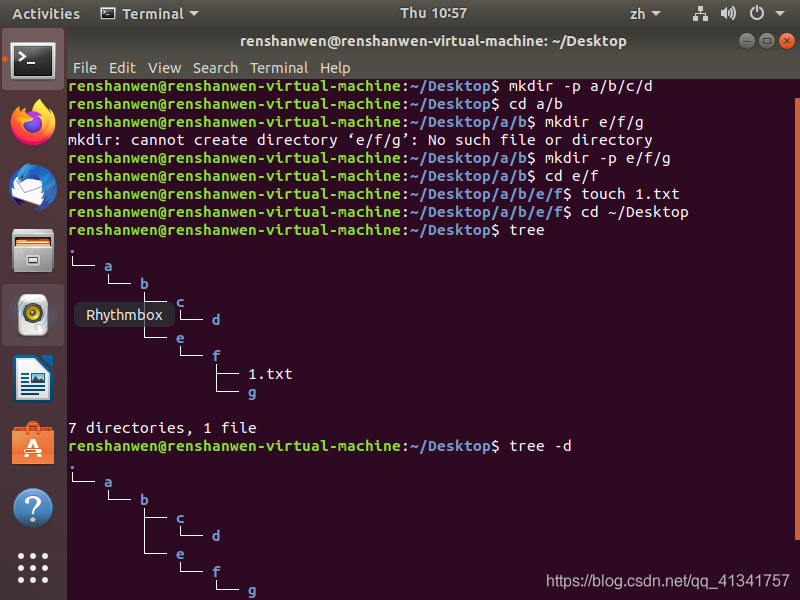Open the Search menu
The width and height of the screenshot is (800, 600).
pyautogui.click(x=215, y=68)
